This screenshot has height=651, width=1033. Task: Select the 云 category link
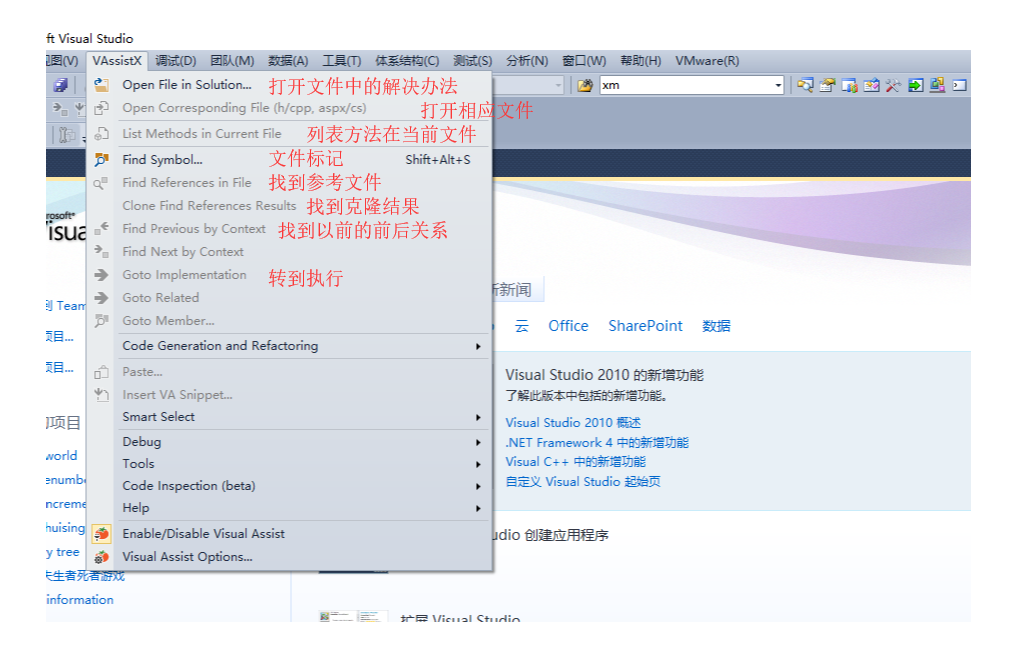click(522, 326)
